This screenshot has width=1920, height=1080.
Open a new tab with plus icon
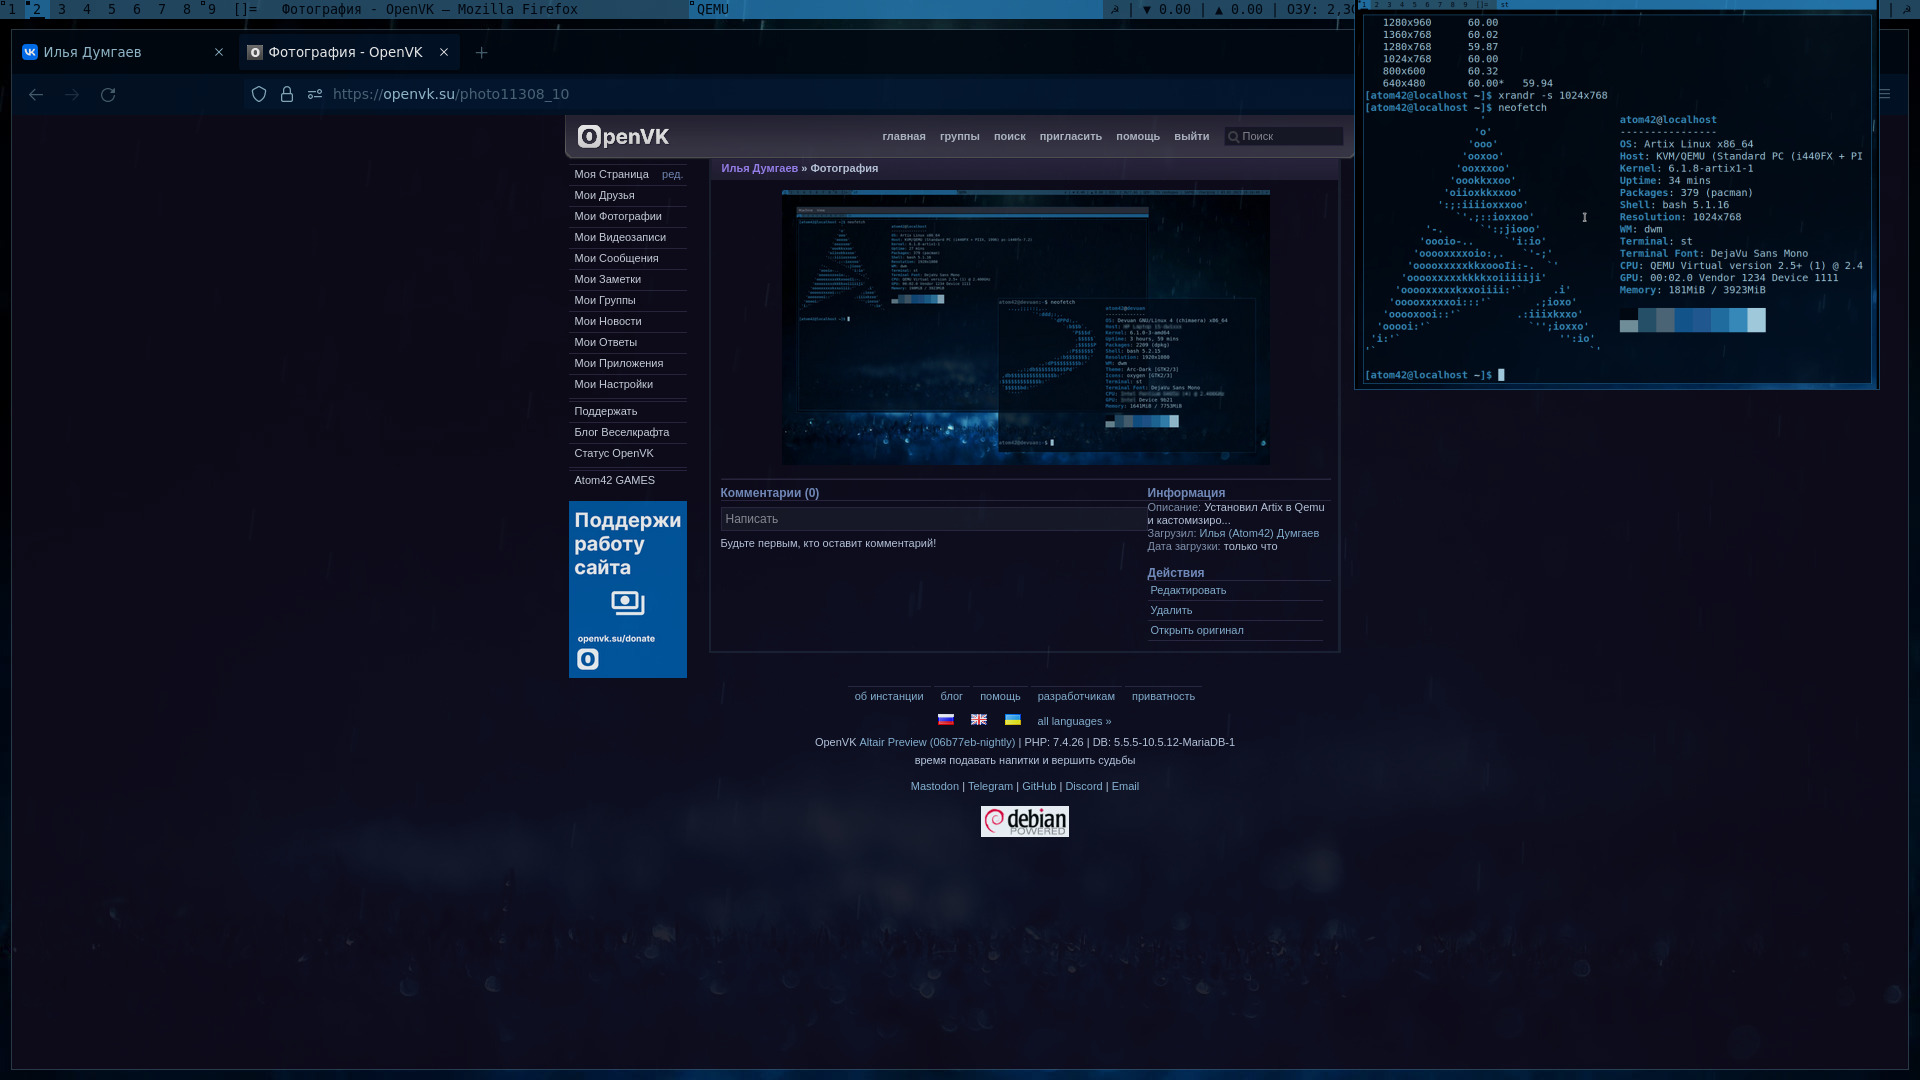point(481,52)
